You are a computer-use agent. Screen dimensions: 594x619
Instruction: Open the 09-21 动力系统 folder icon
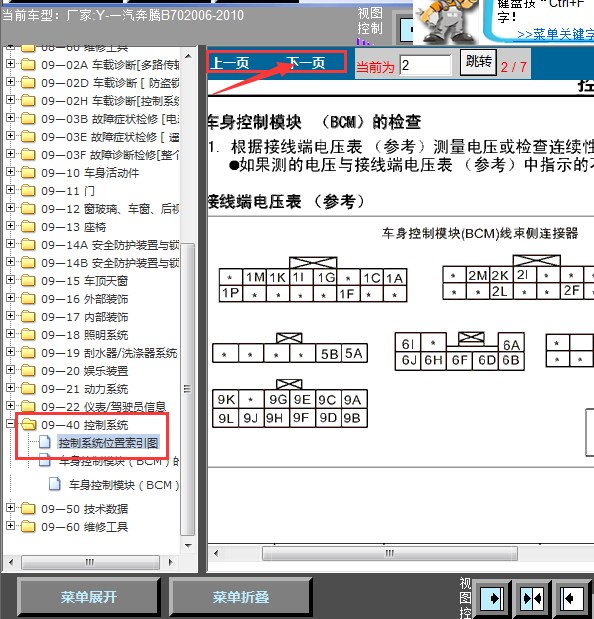tap(28, 388)
